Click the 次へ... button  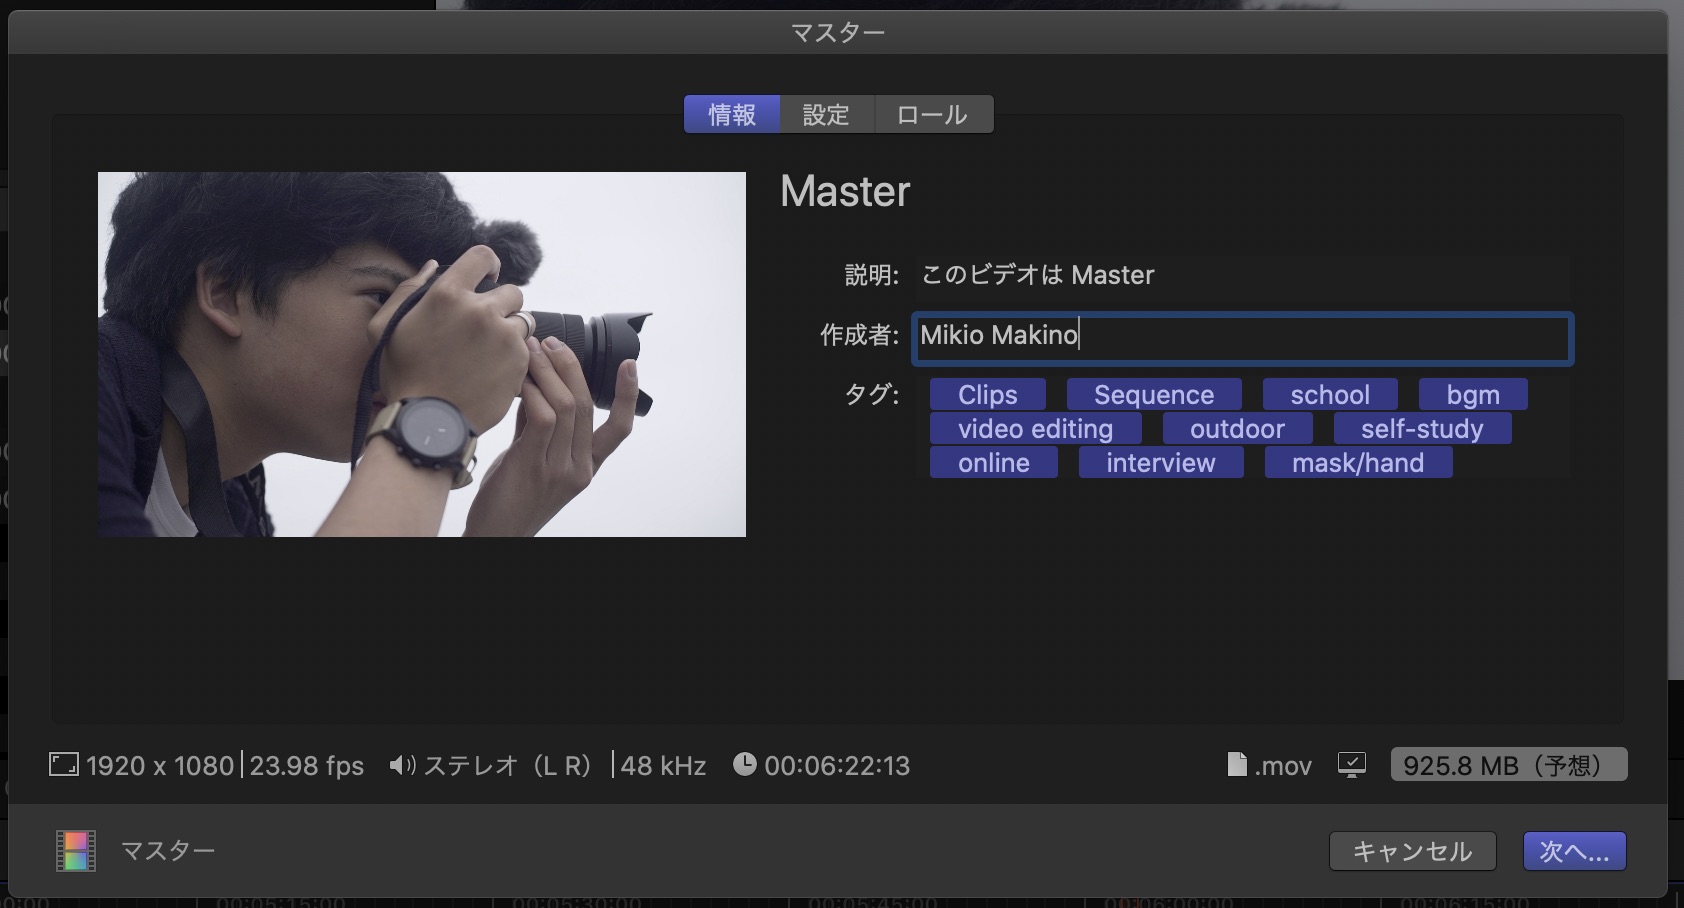[1574, 851]
